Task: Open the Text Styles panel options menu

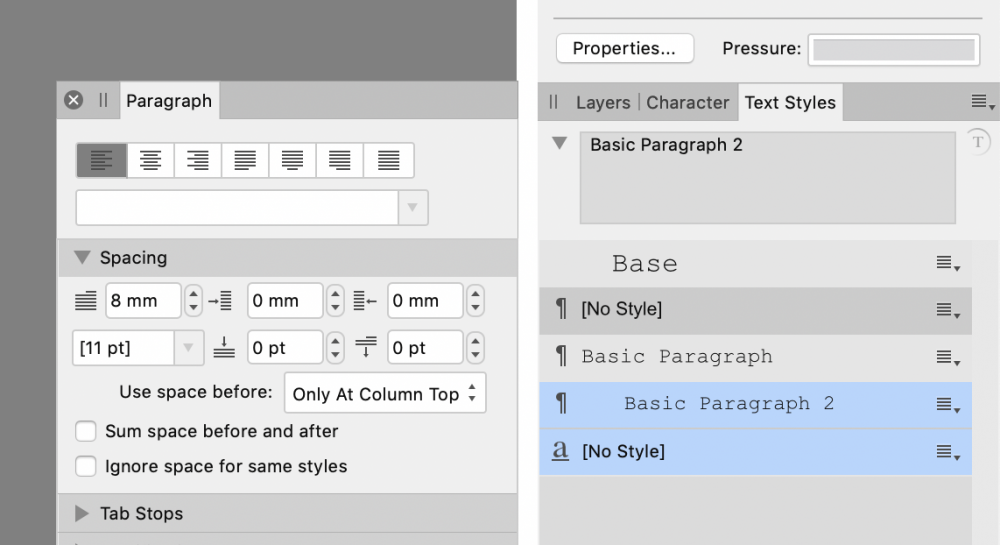Action: click(x=983, y=102)
